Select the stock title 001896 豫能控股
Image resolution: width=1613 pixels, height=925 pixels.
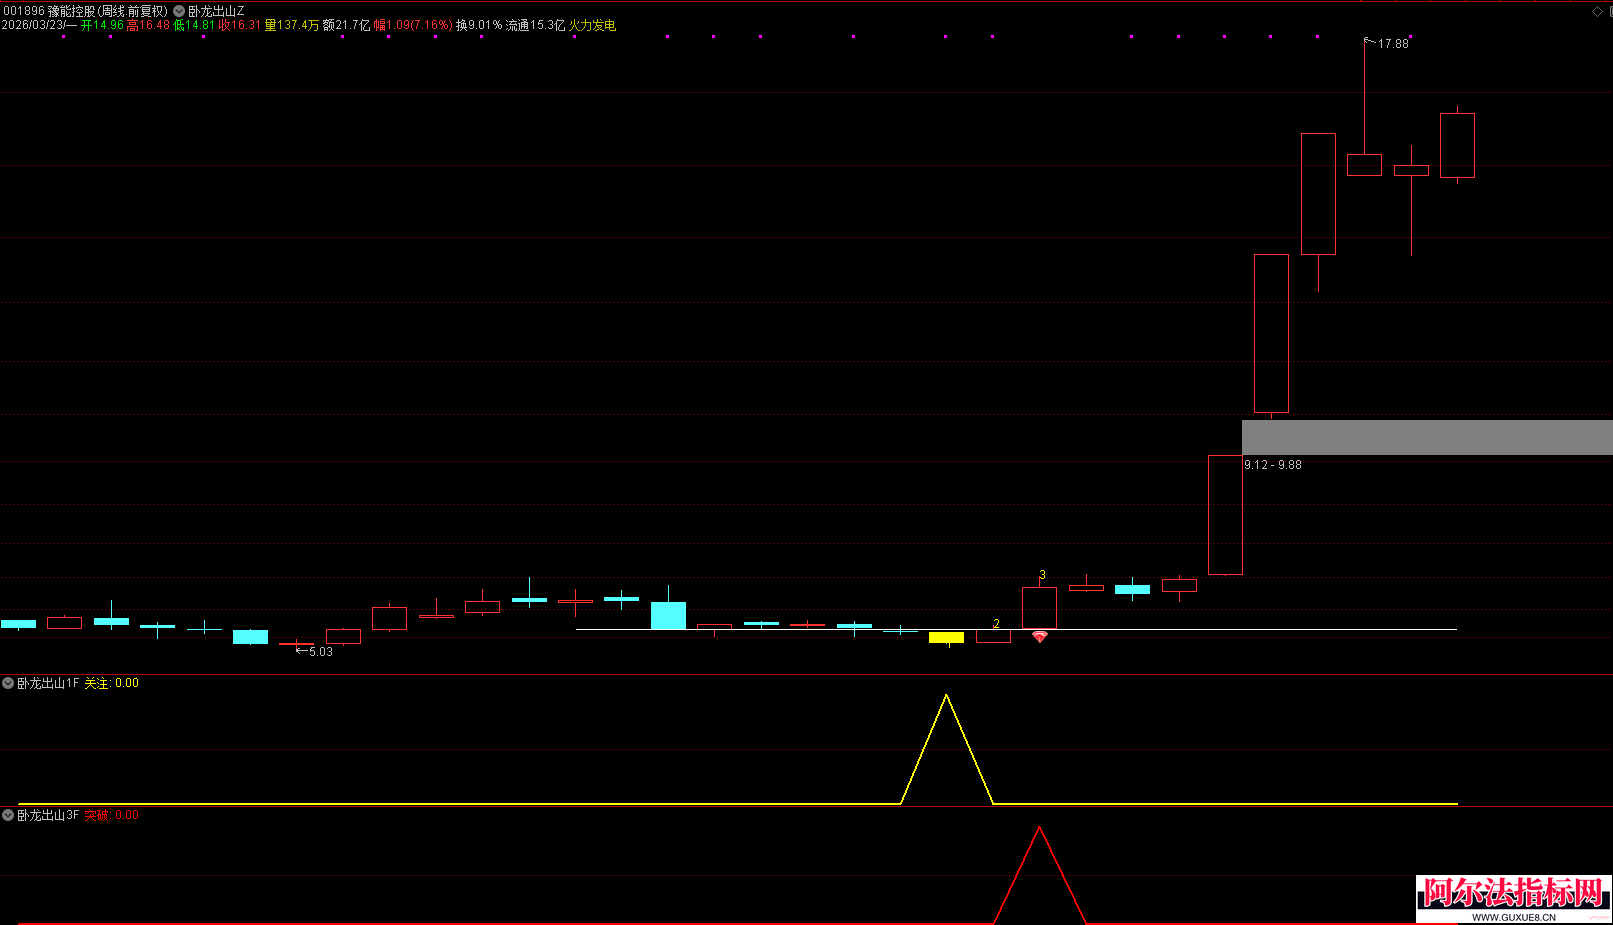coord(49,11)
